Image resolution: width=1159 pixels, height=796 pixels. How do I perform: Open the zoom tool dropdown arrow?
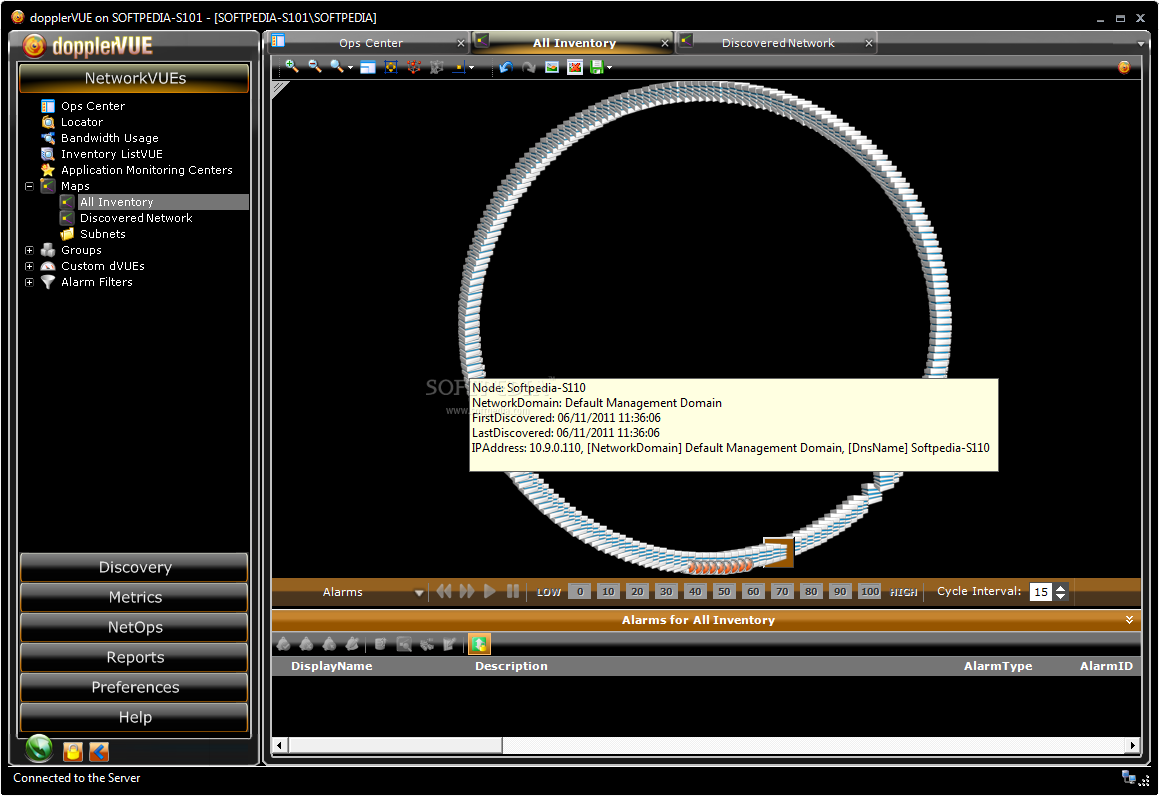(350, 68)
